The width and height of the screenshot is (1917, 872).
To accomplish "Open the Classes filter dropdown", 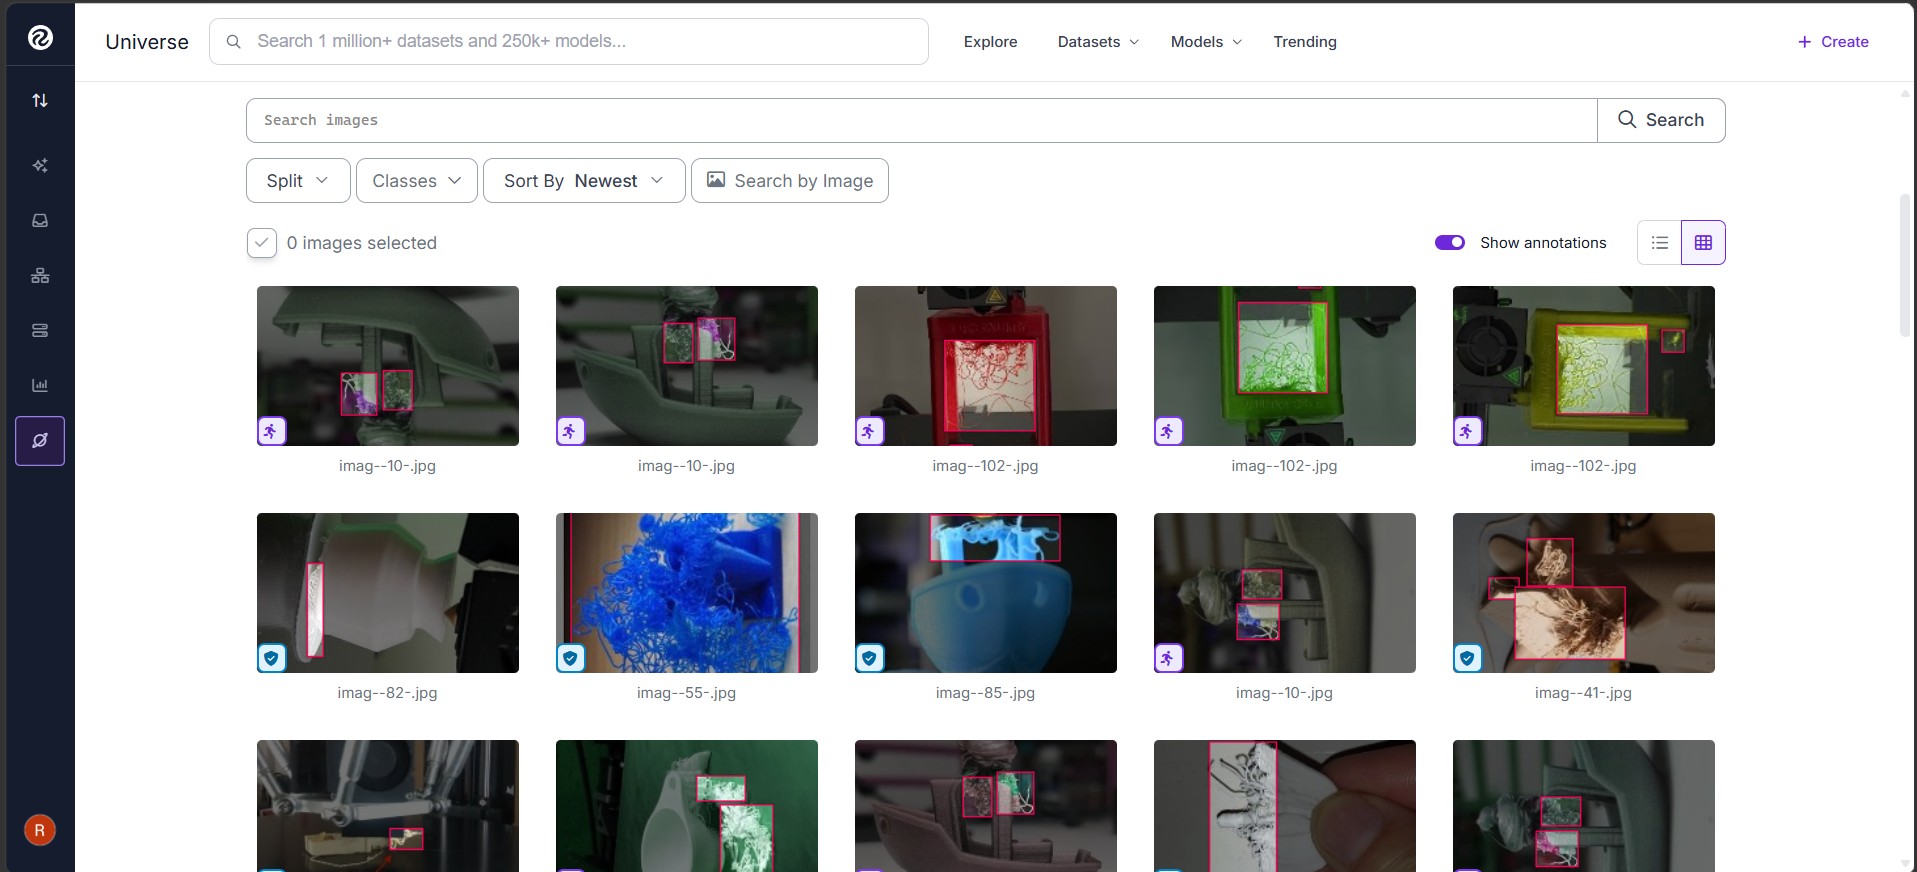I will pyautogui.click(x=417, y=181).
